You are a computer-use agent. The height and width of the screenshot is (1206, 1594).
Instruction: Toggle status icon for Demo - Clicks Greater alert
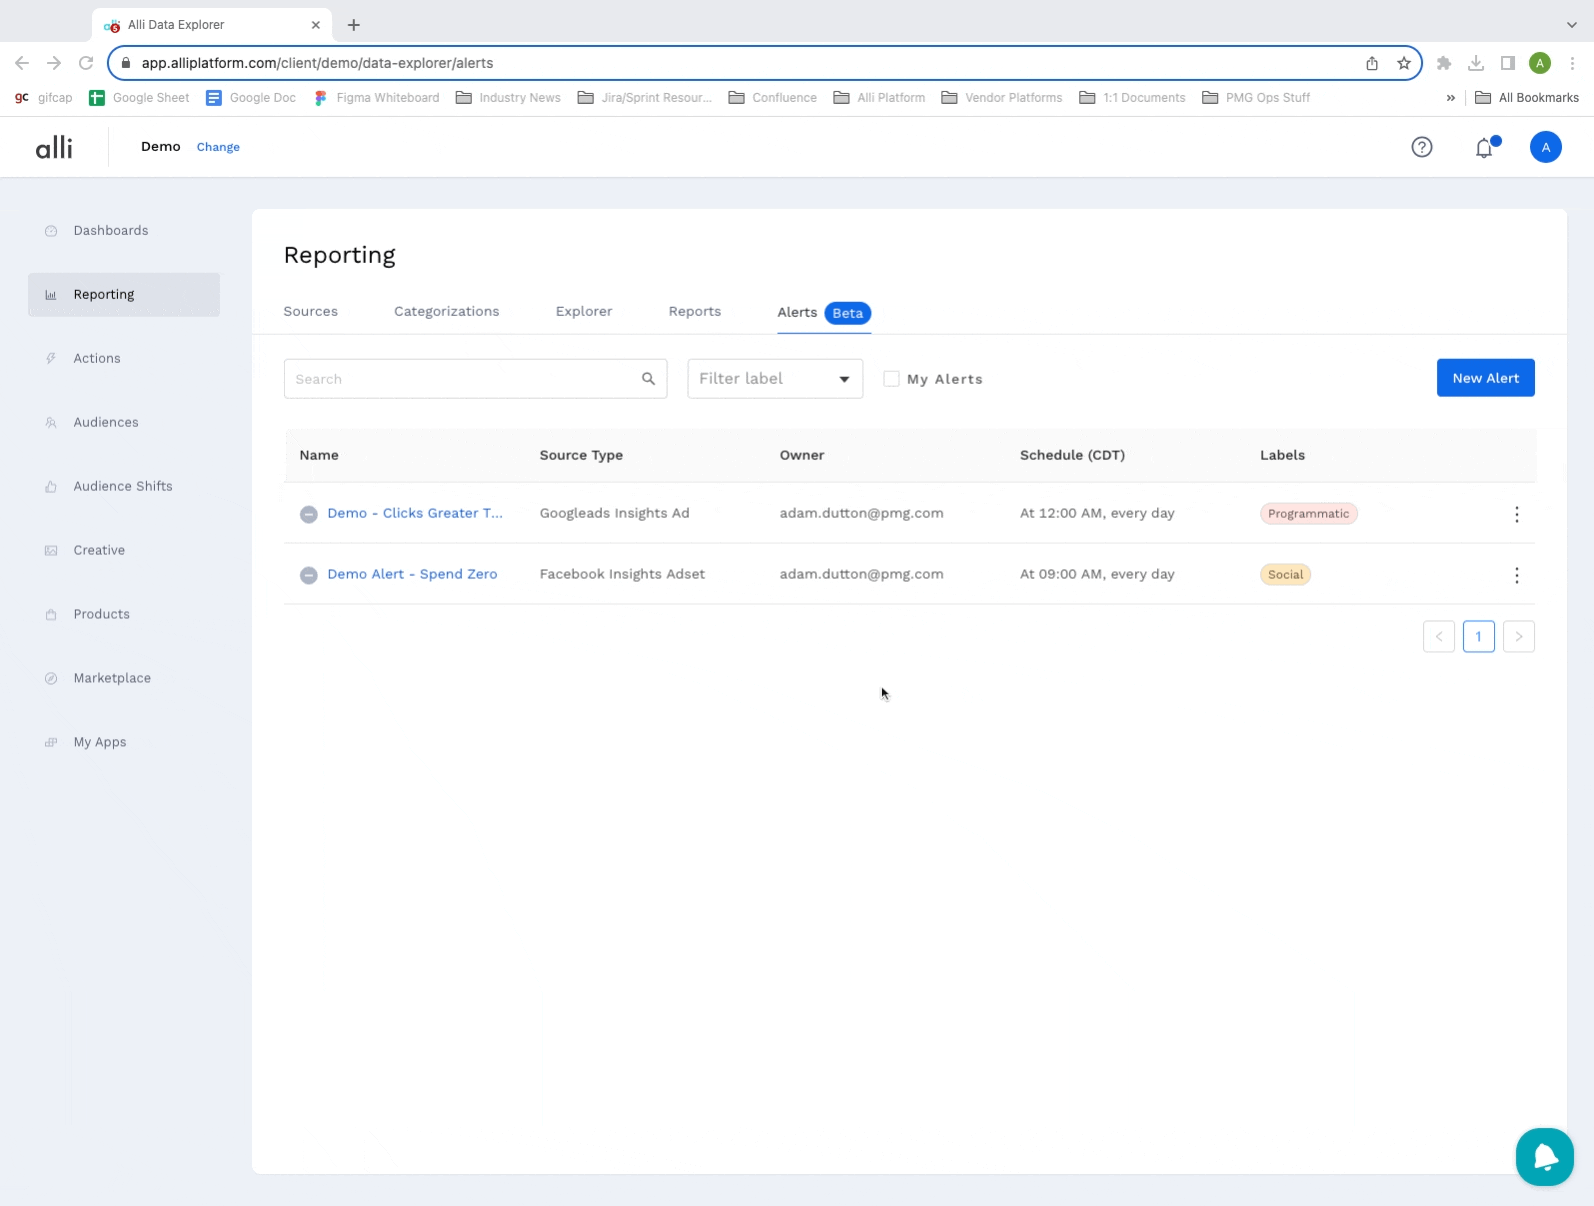tap(309, 514)
